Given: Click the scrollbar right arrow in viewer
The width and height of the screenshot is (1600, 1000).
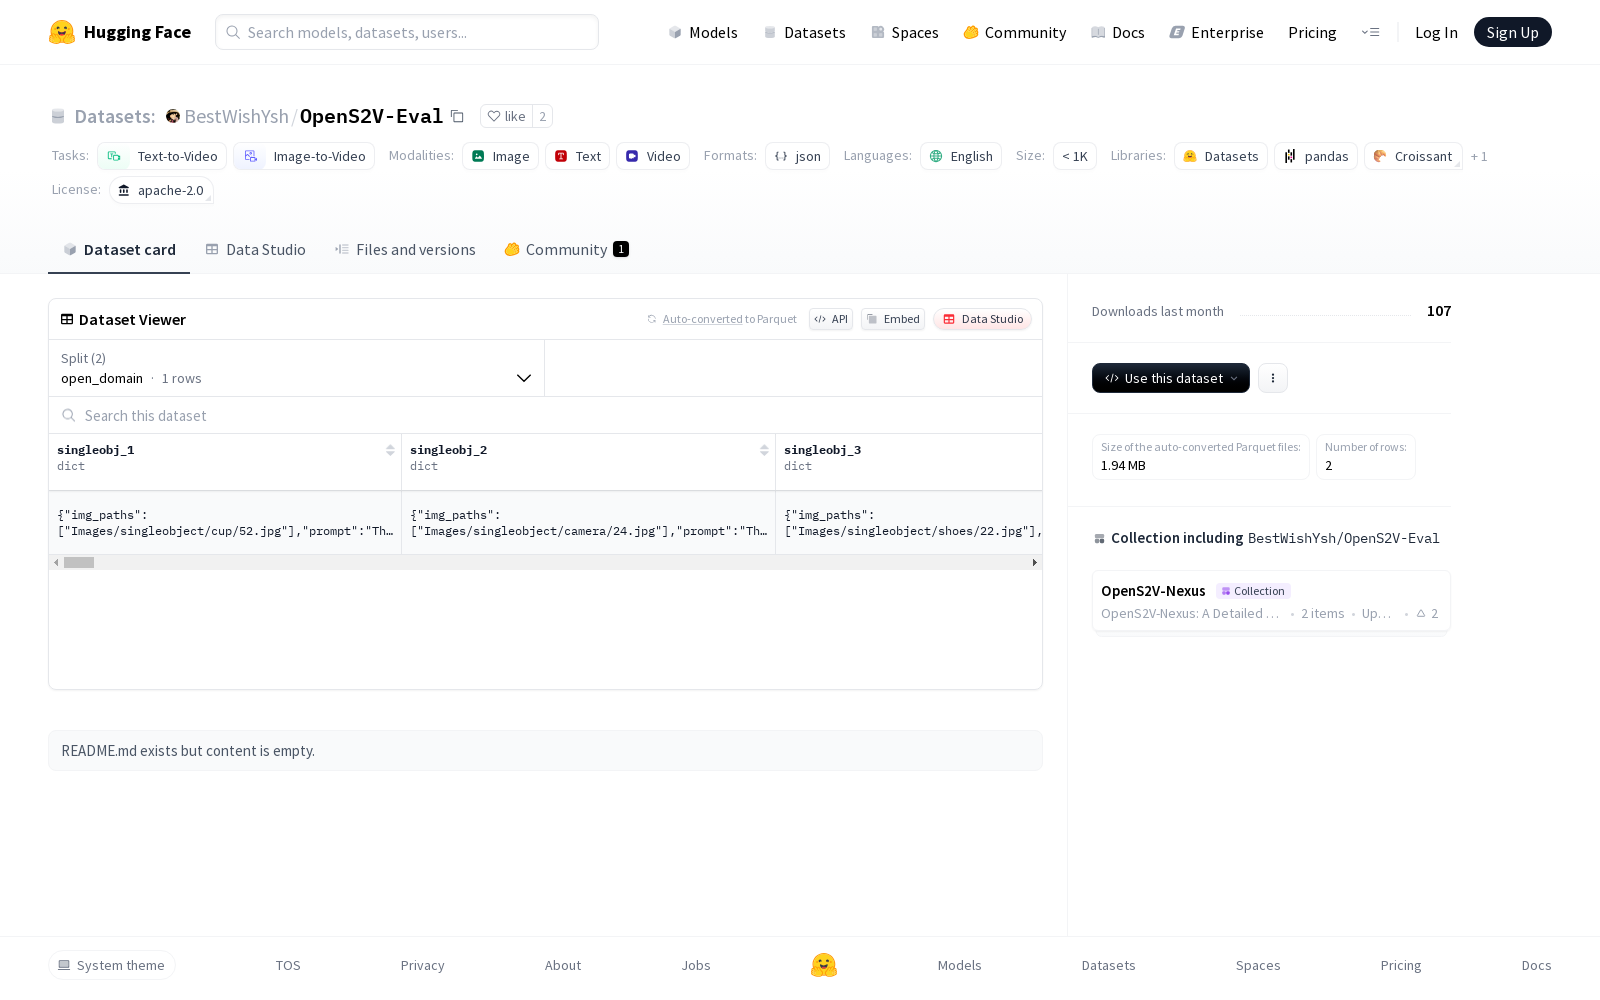Looking at the screenshot, I should tap(1034, 562).
